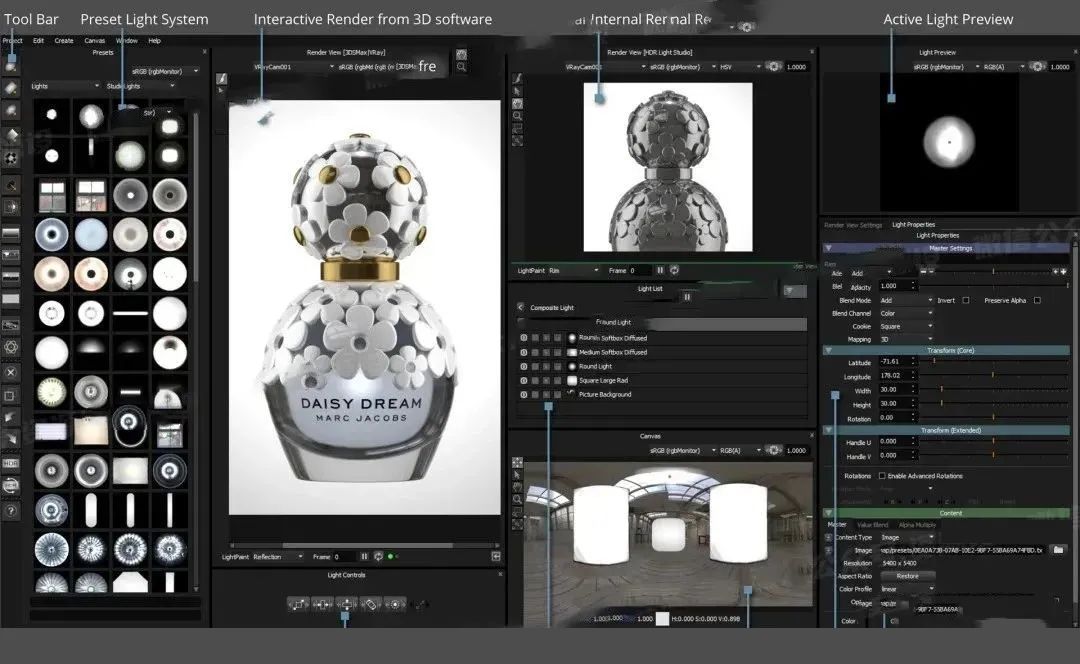Click the LightPaint brush tool in HDR render view

(x=517, y=78)
